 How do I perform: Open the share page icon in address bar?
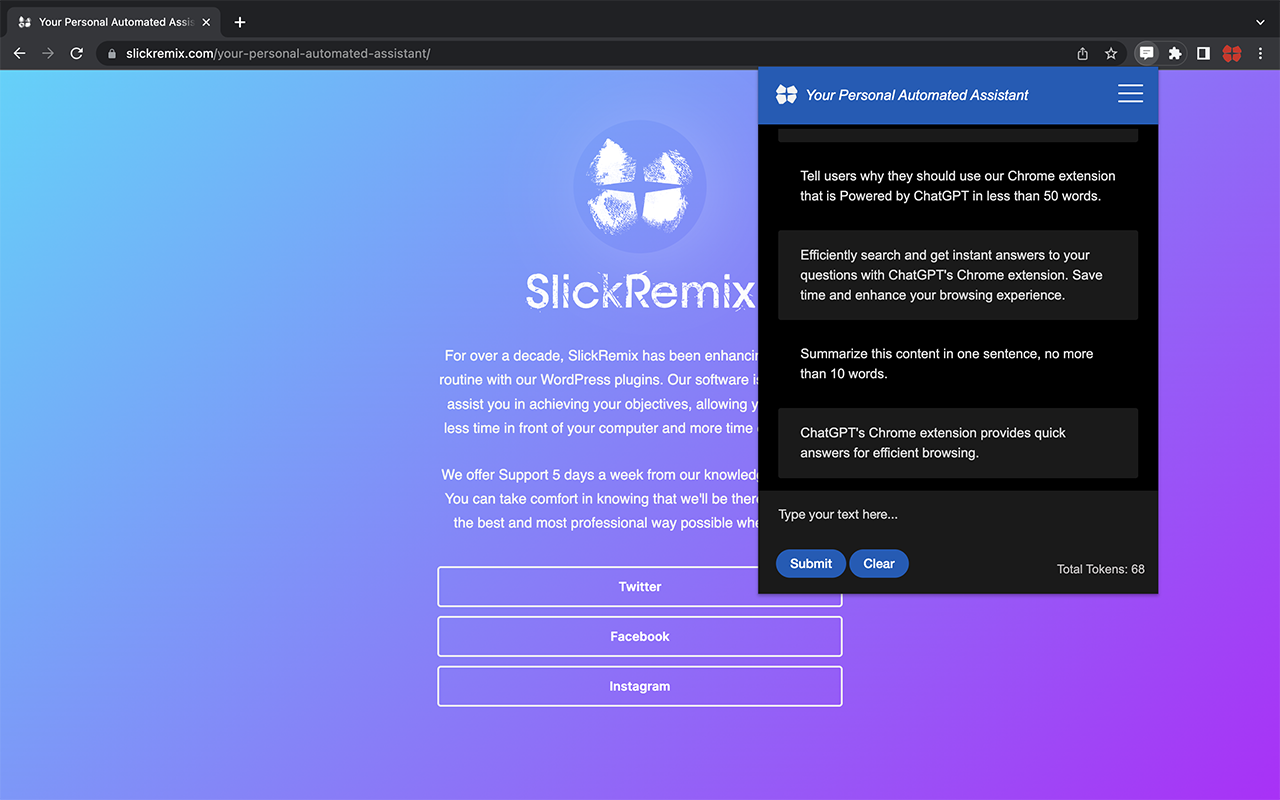coord(1082,54)
